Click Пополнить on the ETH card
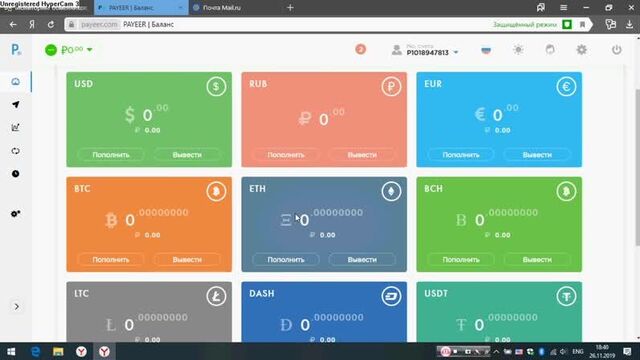This screenshot has height=360, width=640. 286,260
